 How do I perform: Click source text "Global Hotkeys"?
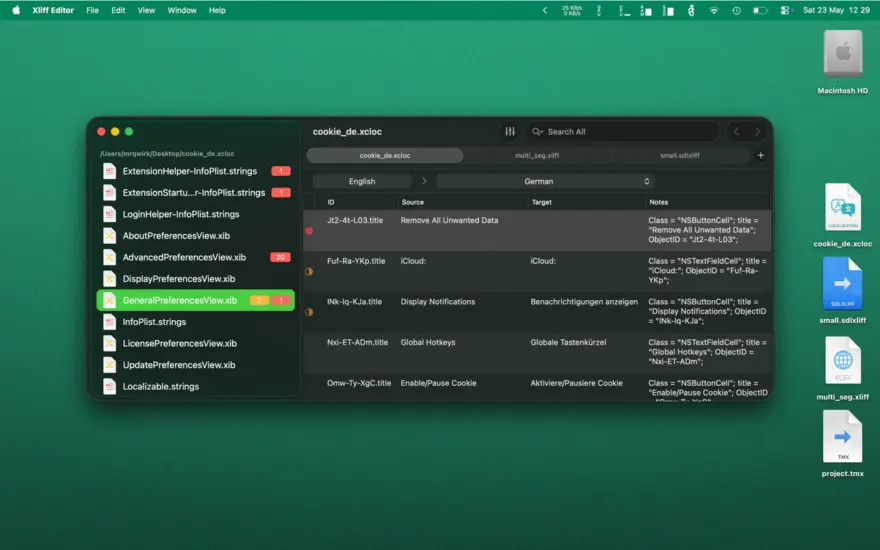click(x=428, y=342)
